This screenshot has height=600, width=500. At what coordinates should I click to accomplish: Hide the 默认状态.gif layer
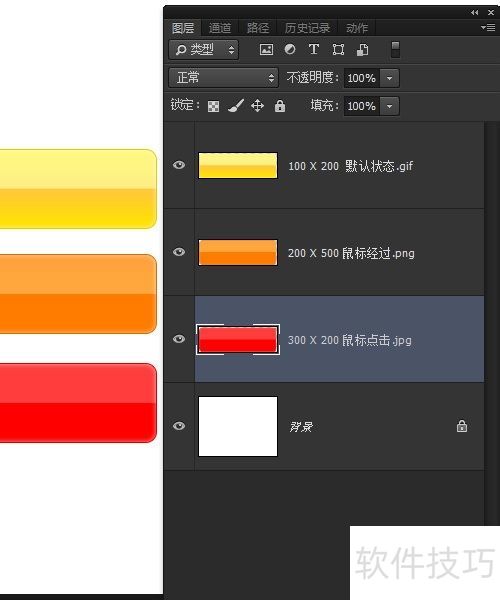point(179,165)
